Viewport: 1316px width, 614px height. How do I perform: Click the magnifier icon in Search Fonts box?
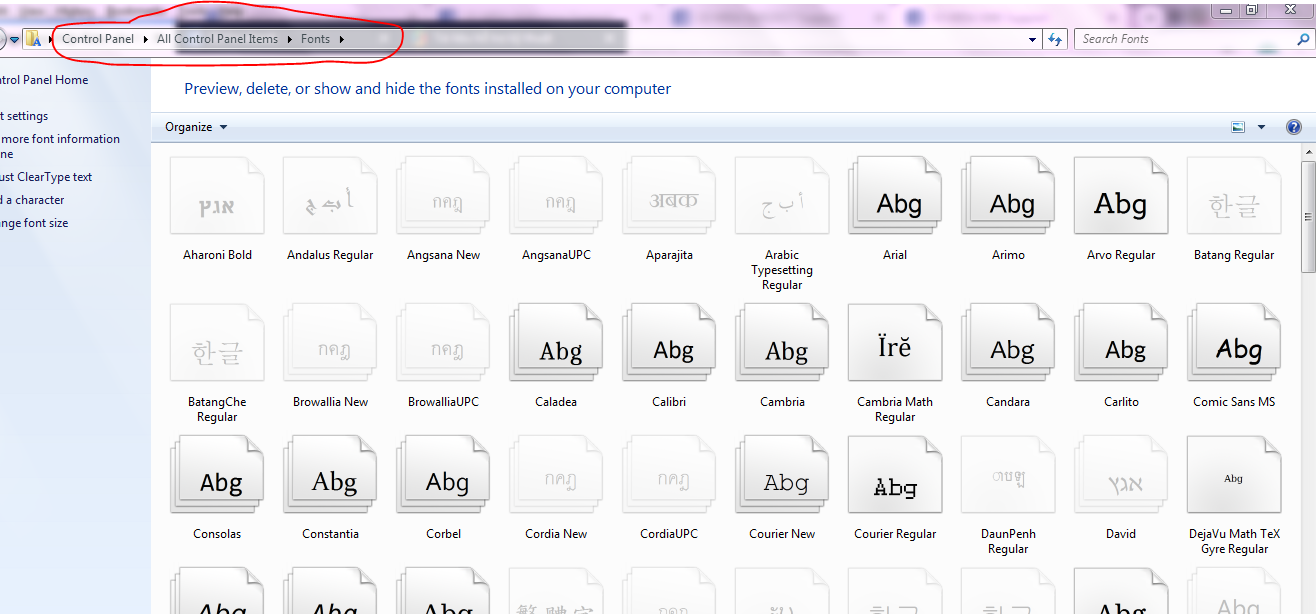[1302, 39]
